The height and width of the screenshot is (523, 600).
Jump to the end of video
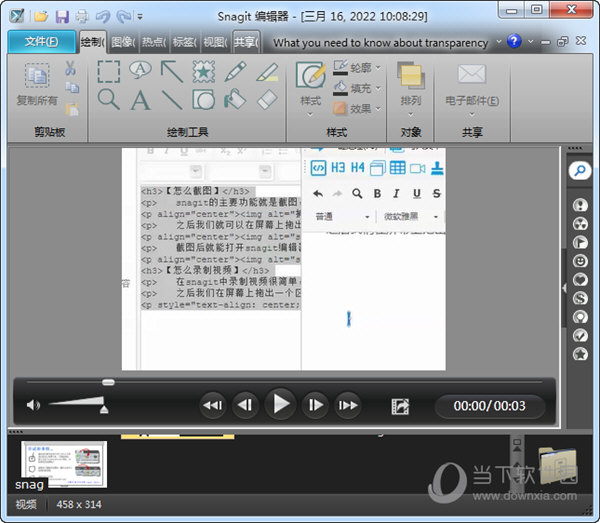(x=348, y=405)
